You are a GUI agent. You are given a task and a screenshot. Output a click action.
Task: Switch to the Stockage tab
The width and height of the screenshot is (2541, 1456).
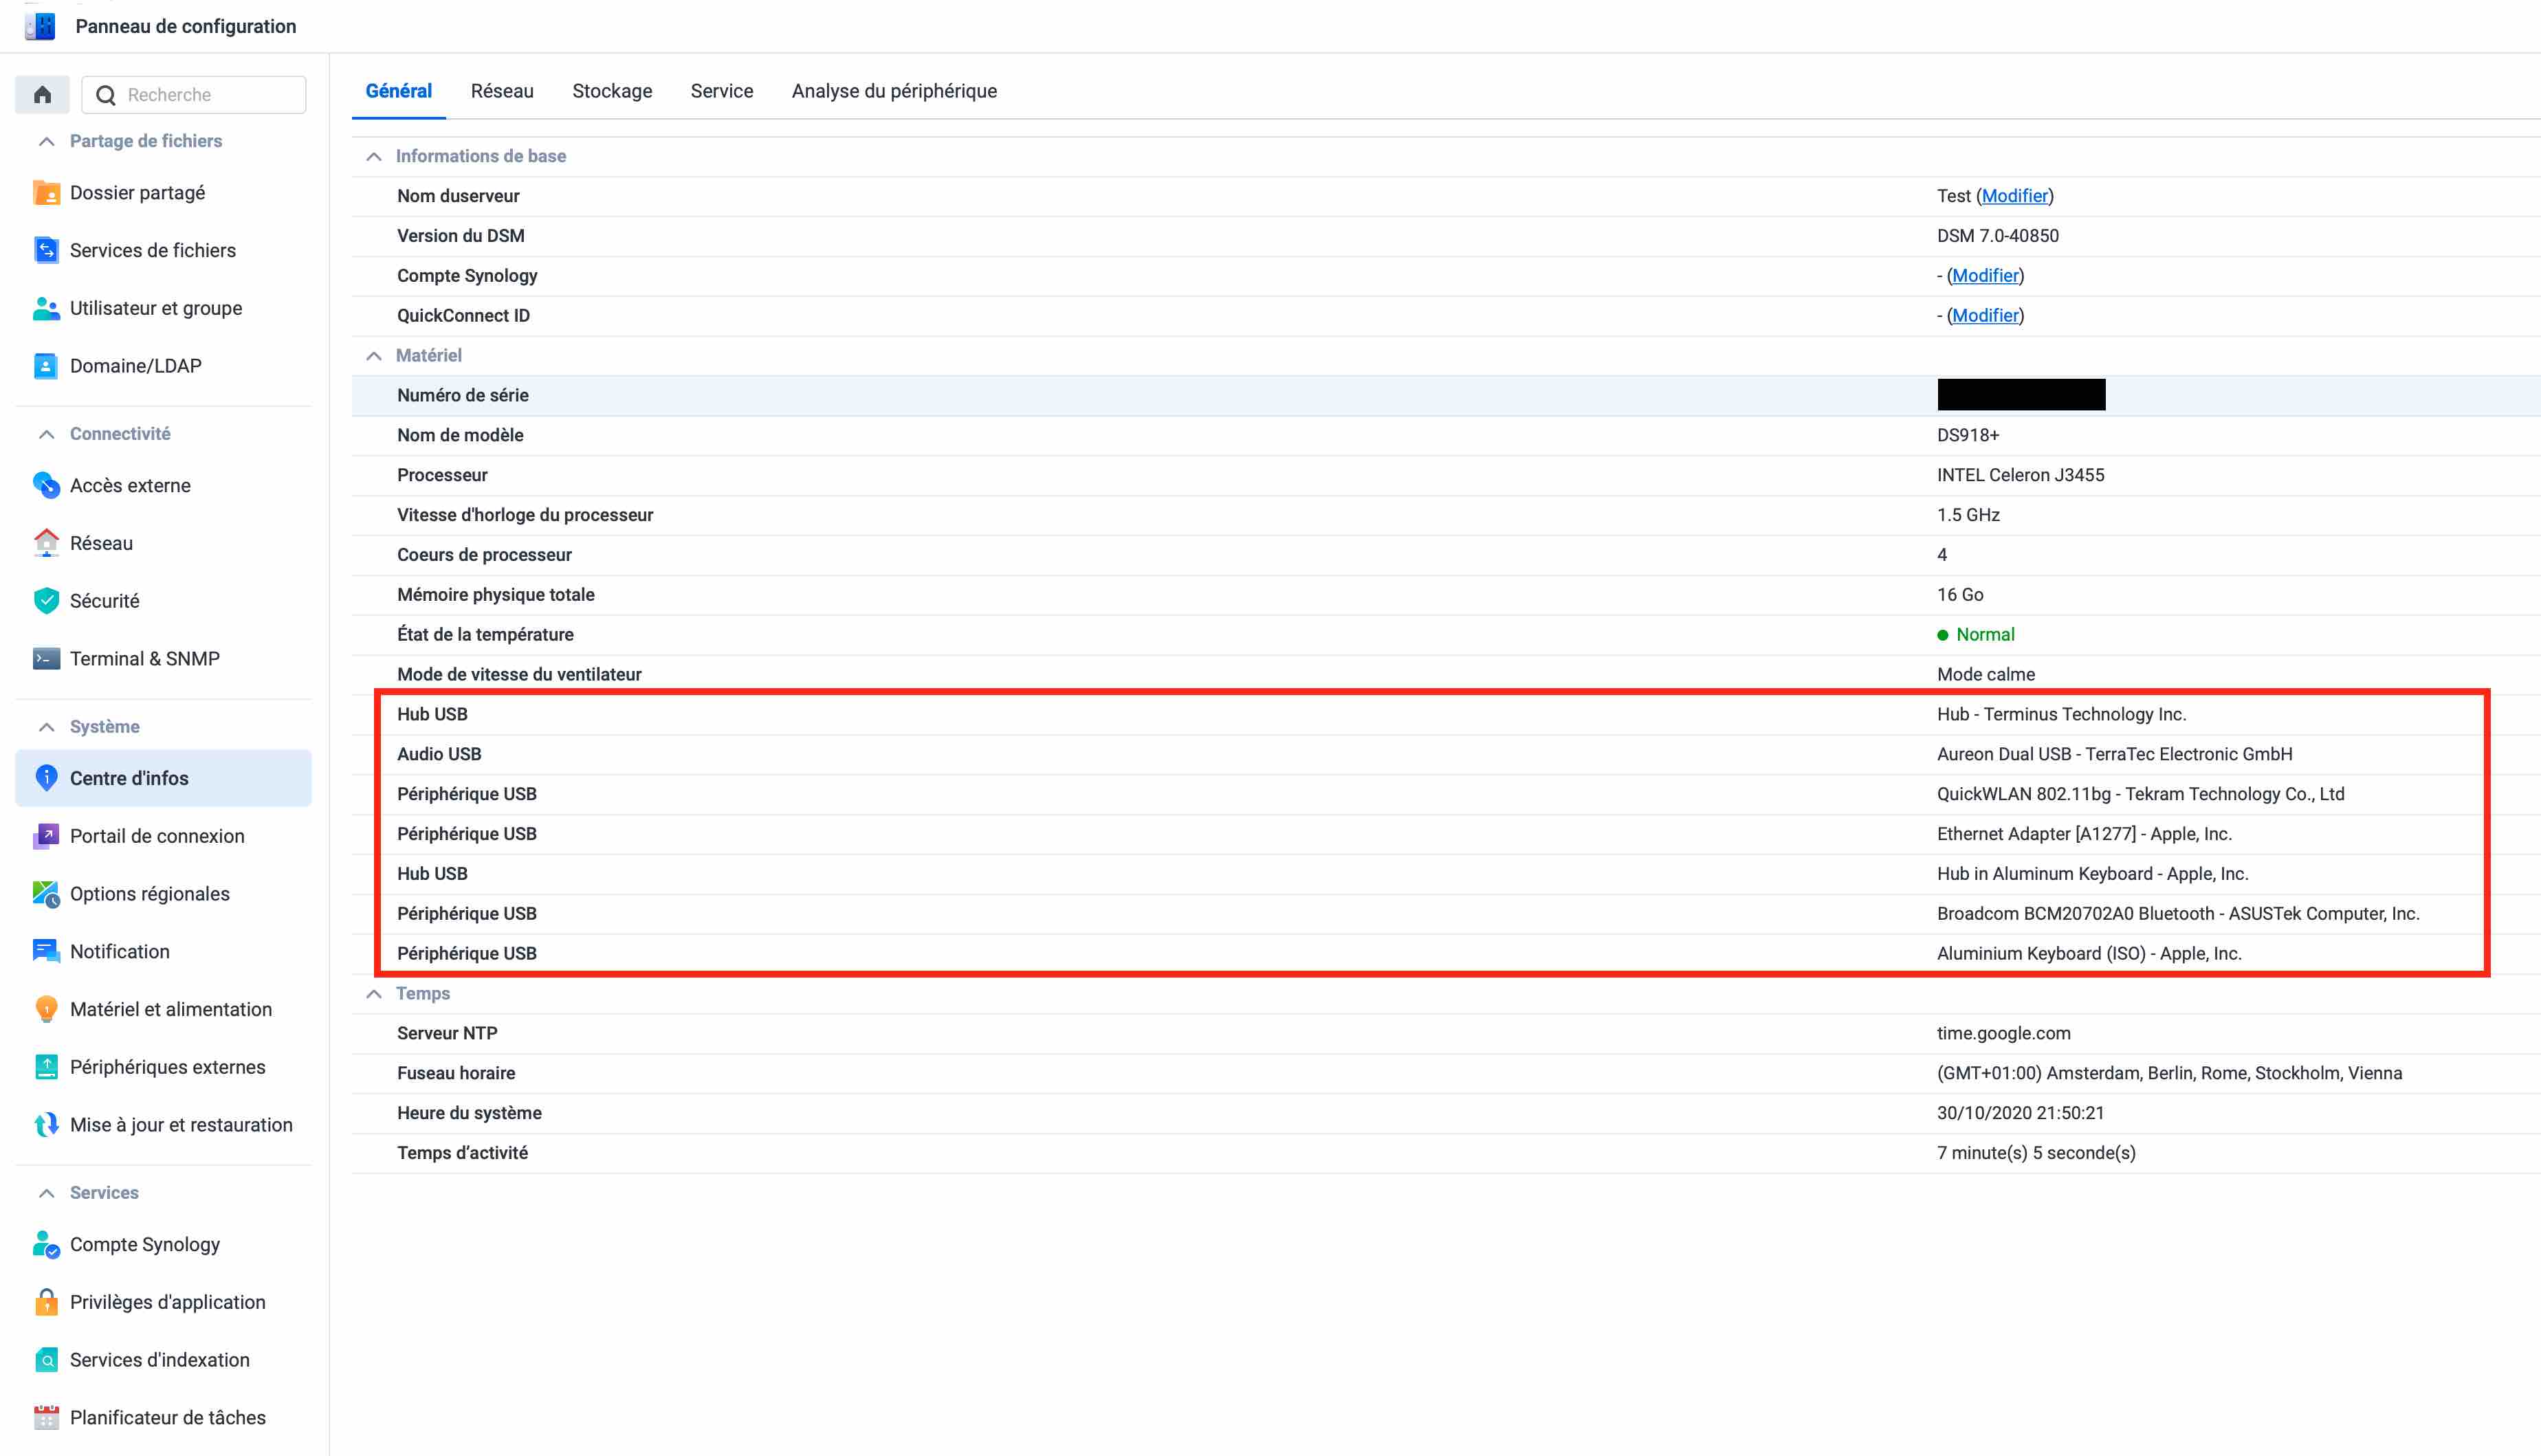tap(612, 91)
